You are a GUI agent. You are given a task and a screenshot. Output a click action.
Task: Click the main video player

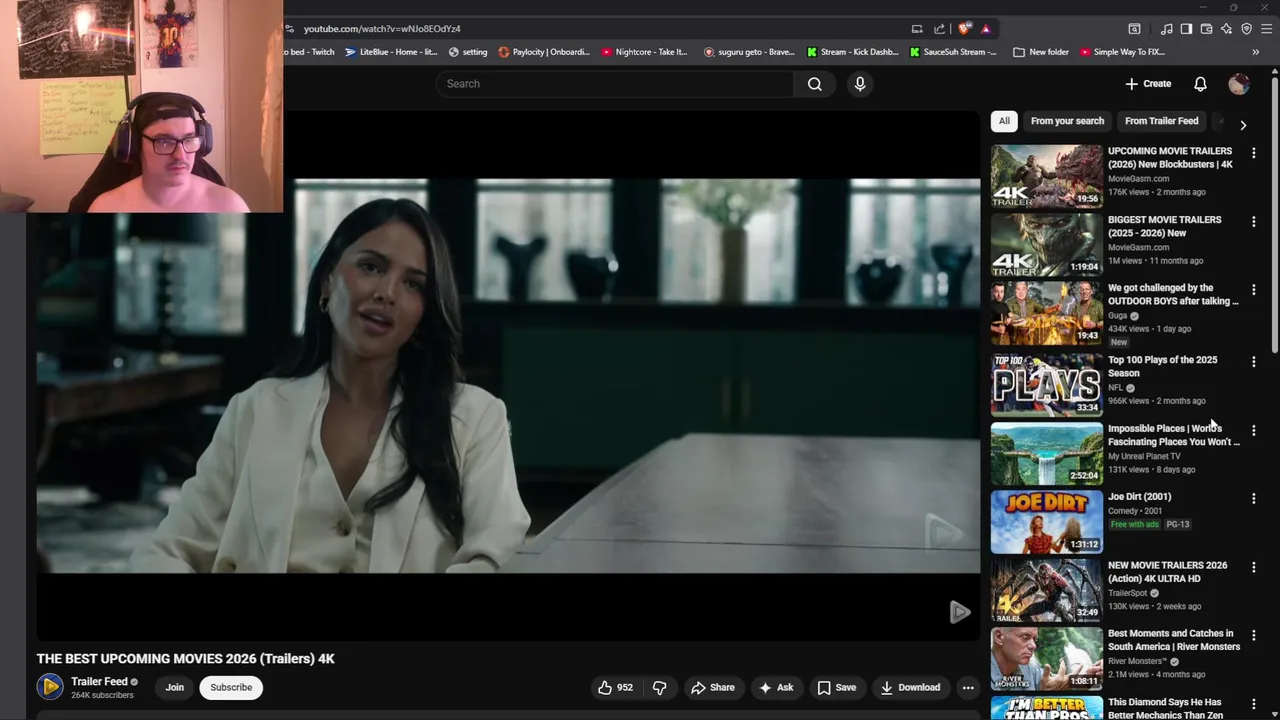click(508, 375)
